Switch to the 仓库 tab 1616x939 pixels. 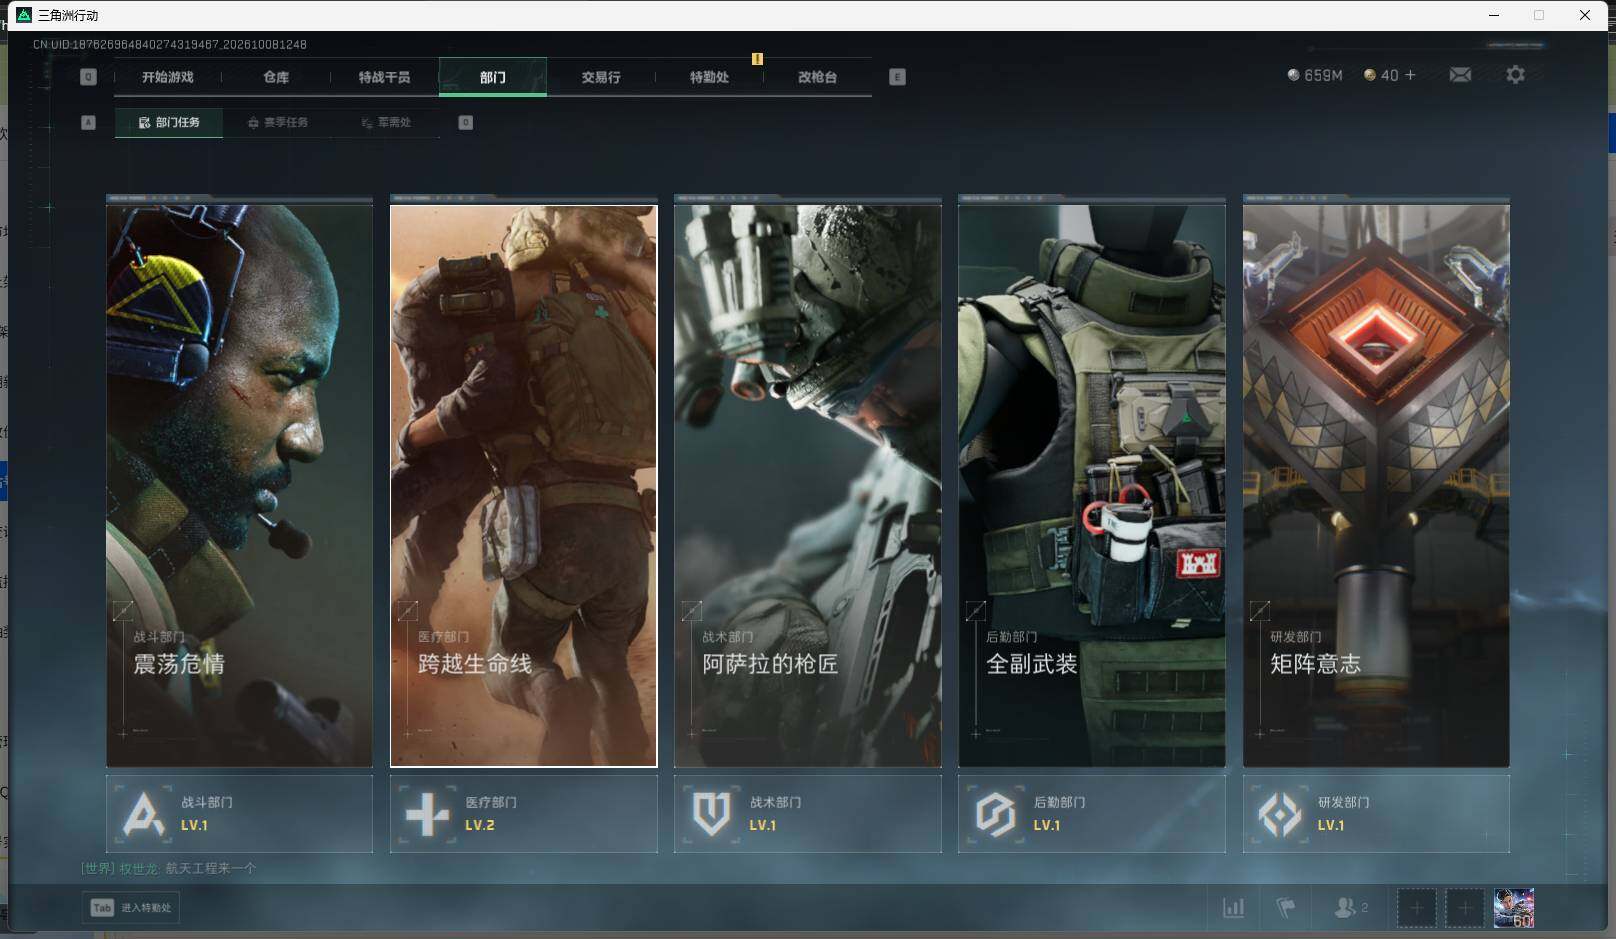pos(276,77)
